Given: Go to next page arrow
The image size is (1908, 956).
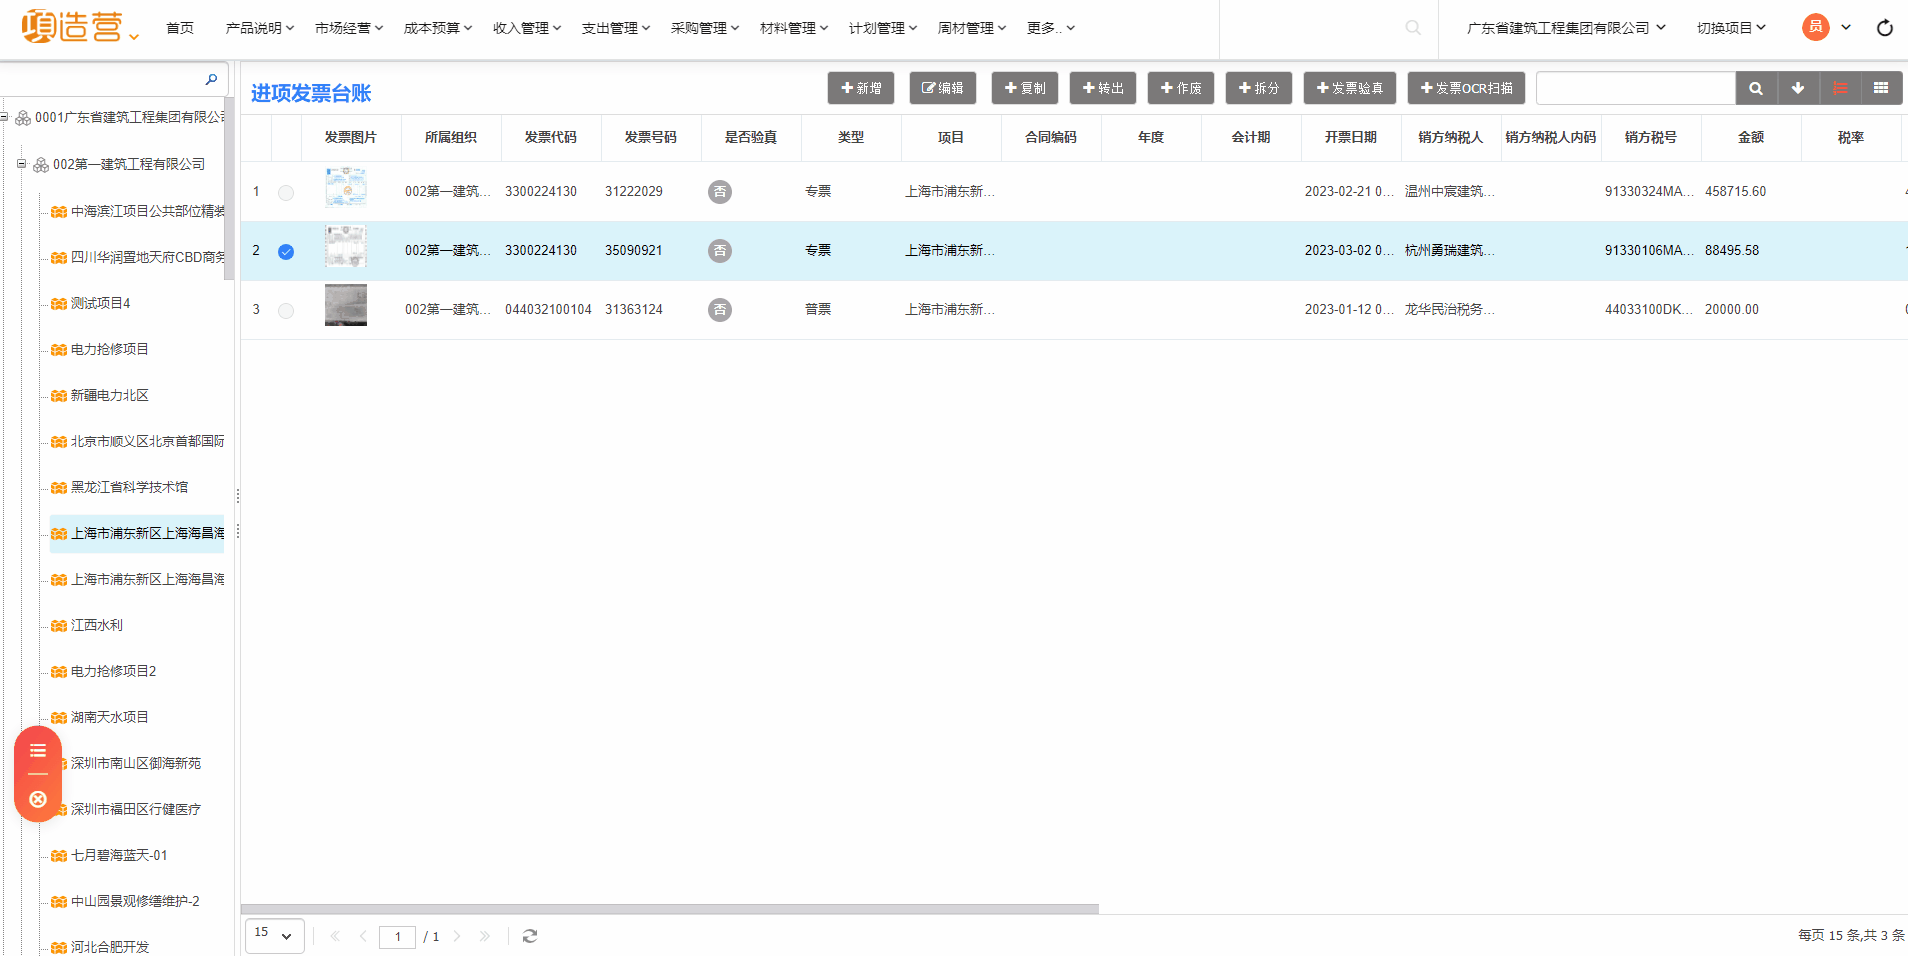Looking at the screenshot, I should tap(457, 936).
